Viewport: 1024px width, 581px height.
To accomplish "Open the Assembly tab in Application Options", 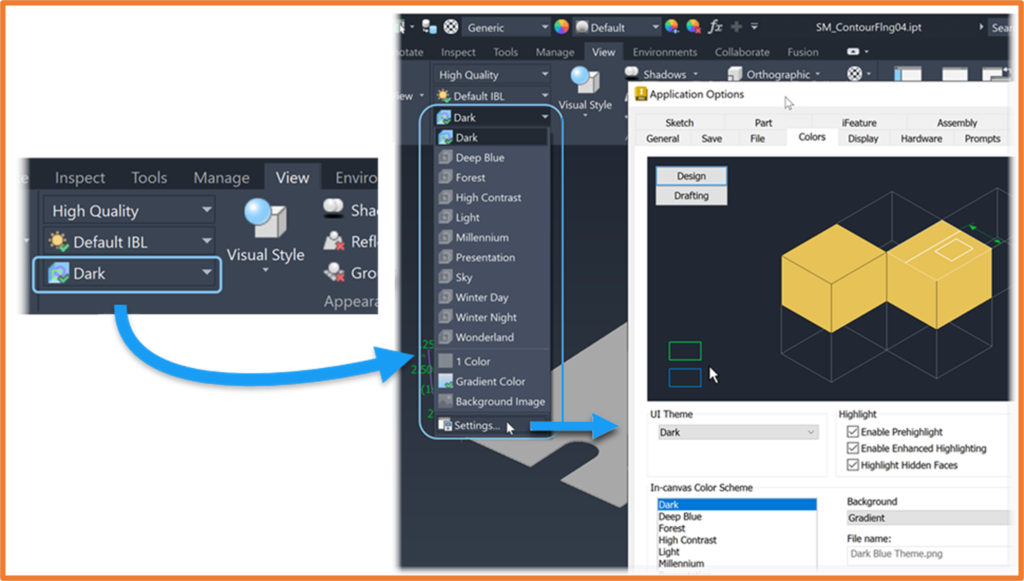I will tap(957, 123).
